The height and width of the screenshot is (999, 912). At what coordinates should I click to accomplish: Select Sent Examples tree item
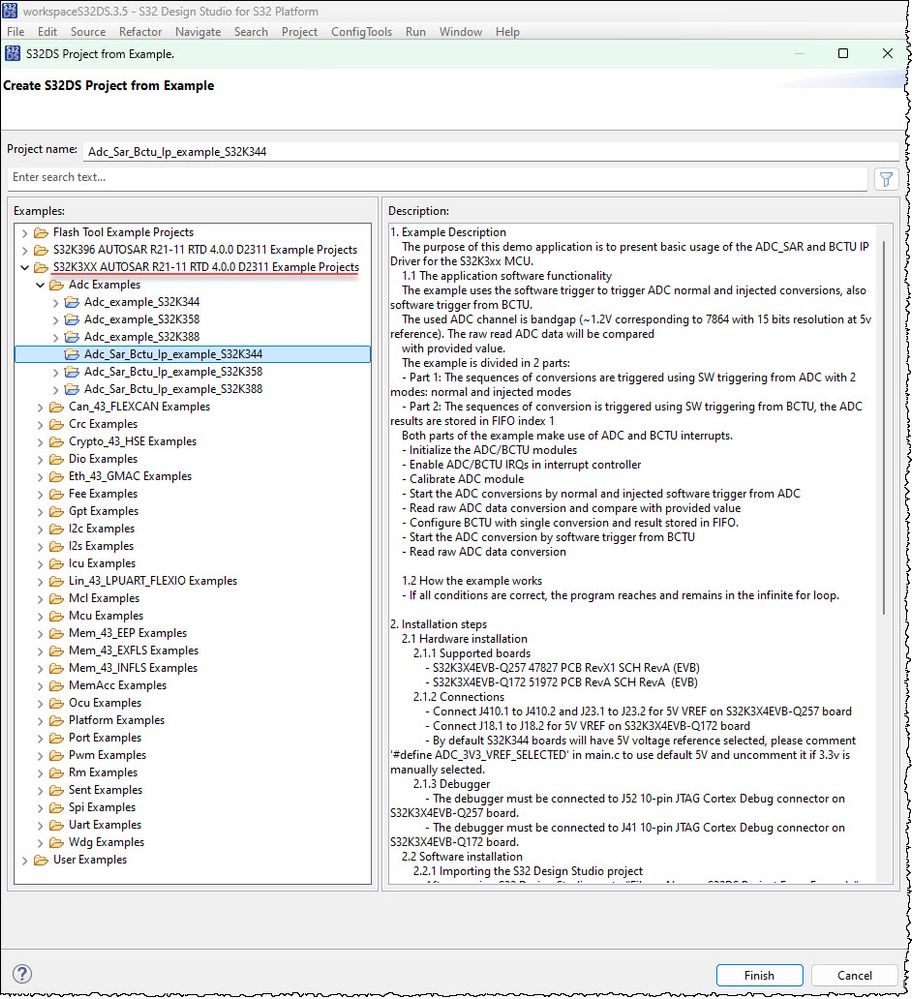point(105,790)
